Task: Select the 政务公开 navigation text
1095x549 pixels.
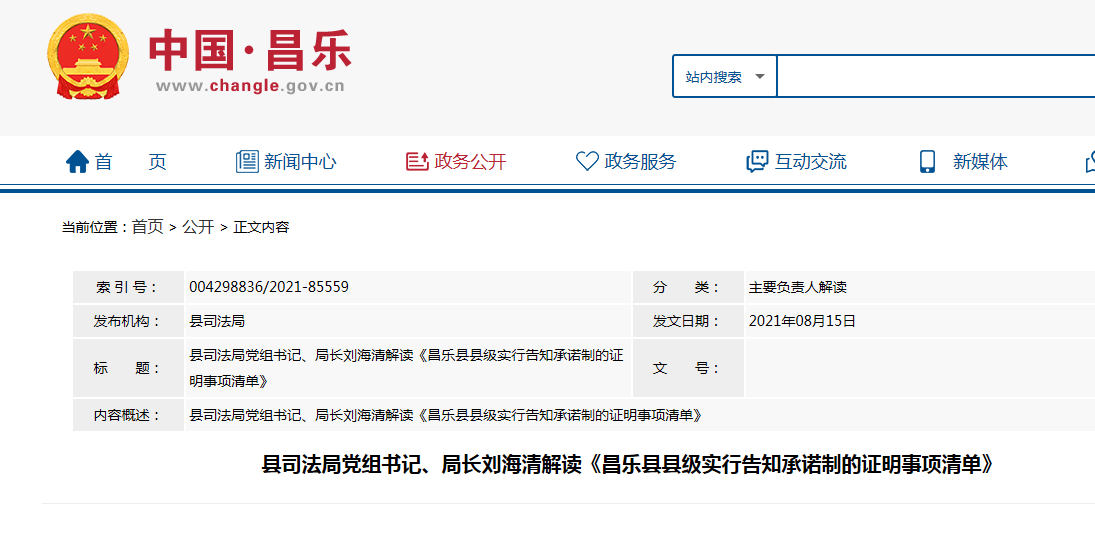Action: [470, 162]
